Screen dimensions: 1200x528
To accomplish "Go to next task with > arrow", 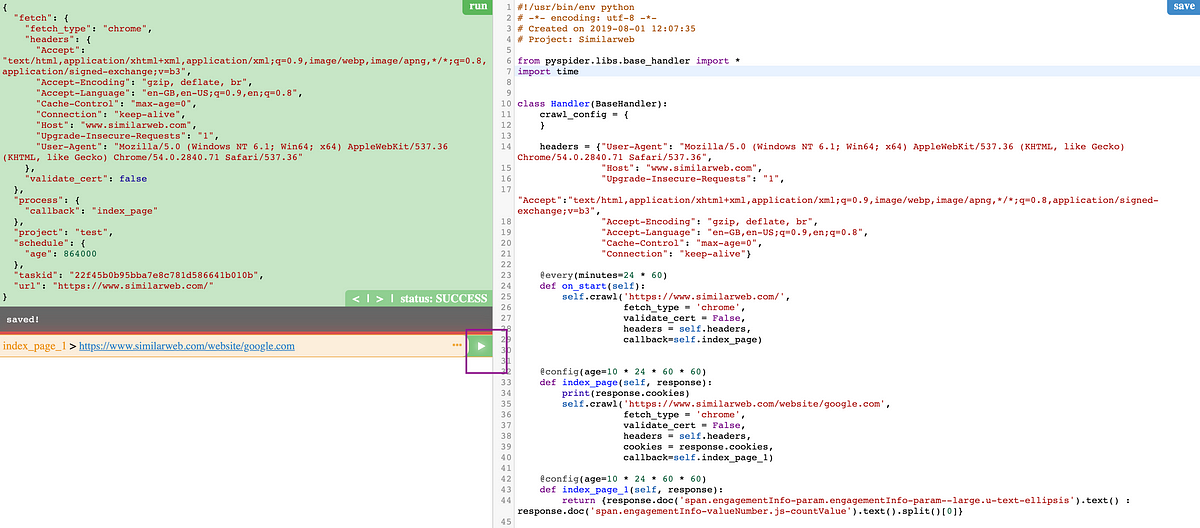I will pos(380,298).
